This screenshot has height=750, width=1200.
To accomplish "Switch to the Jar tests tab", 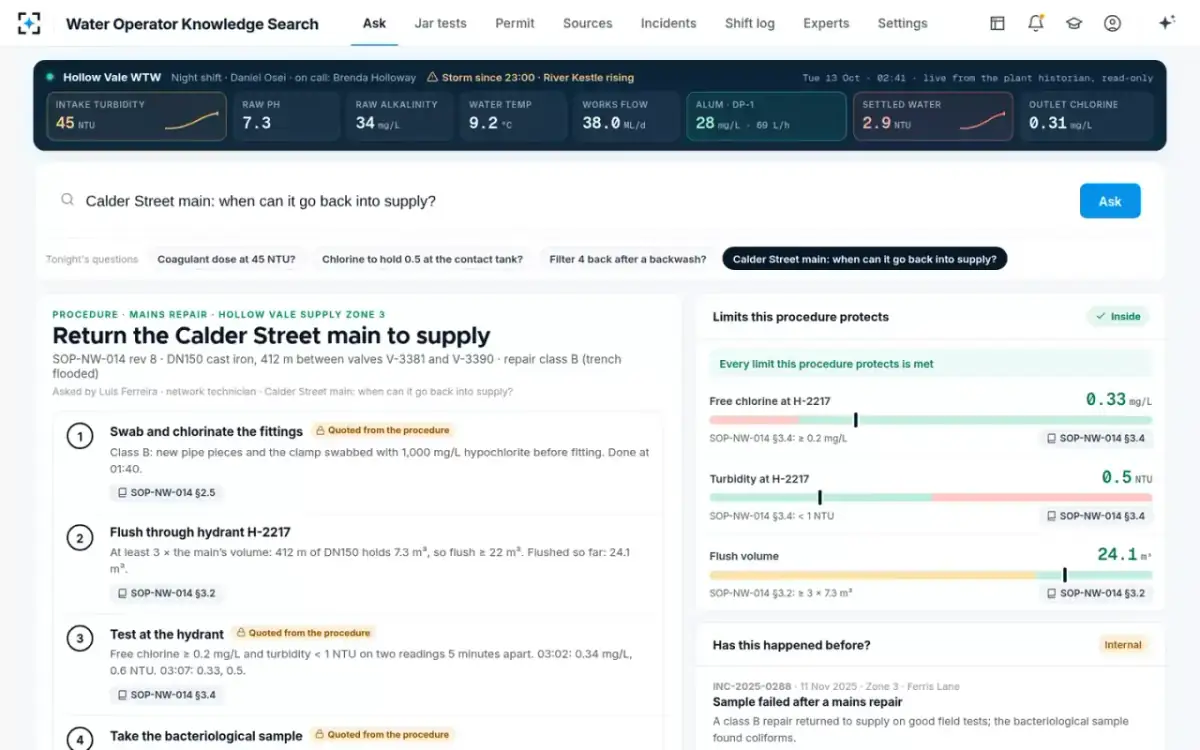I will tap(440, 23).
